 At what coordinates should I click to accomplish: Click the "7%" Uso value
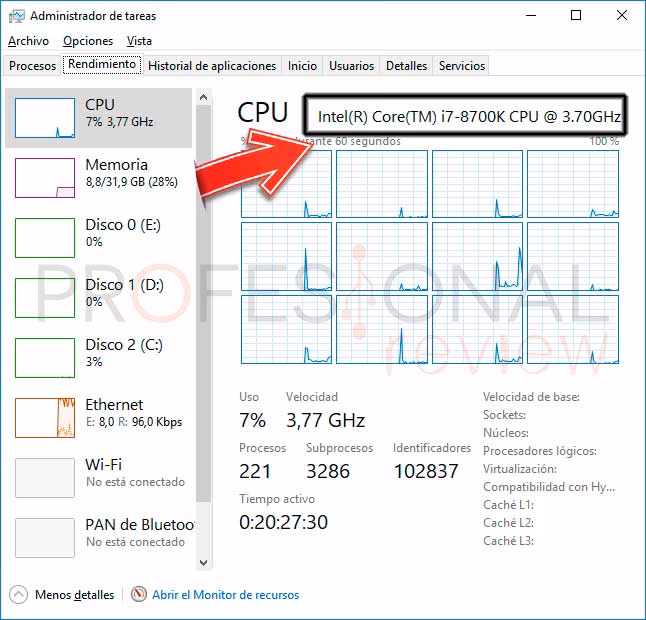252,421
